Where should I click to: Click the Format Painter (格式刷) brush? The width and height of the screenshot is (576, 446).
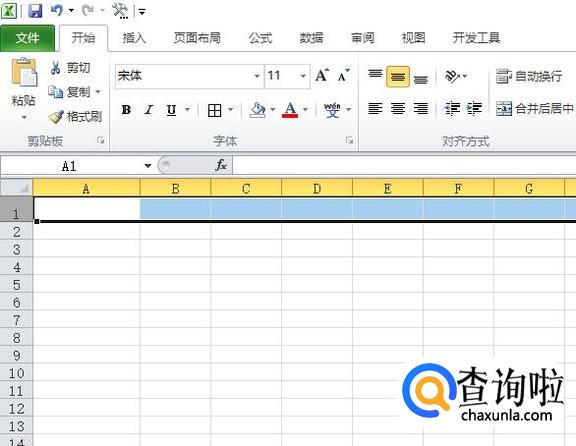pyautogui.click(x=55, y=117)
